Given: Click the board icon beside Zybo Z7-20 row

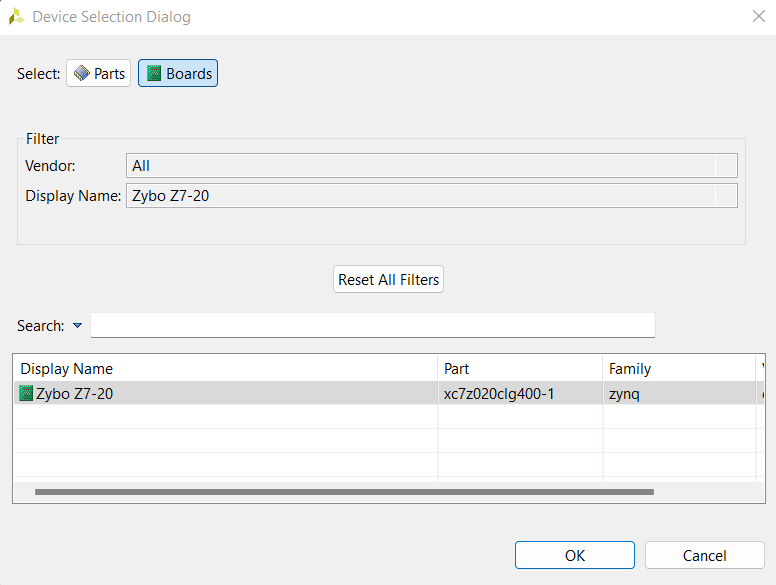Looking at the screenshot, I should [x=26, y=393].
